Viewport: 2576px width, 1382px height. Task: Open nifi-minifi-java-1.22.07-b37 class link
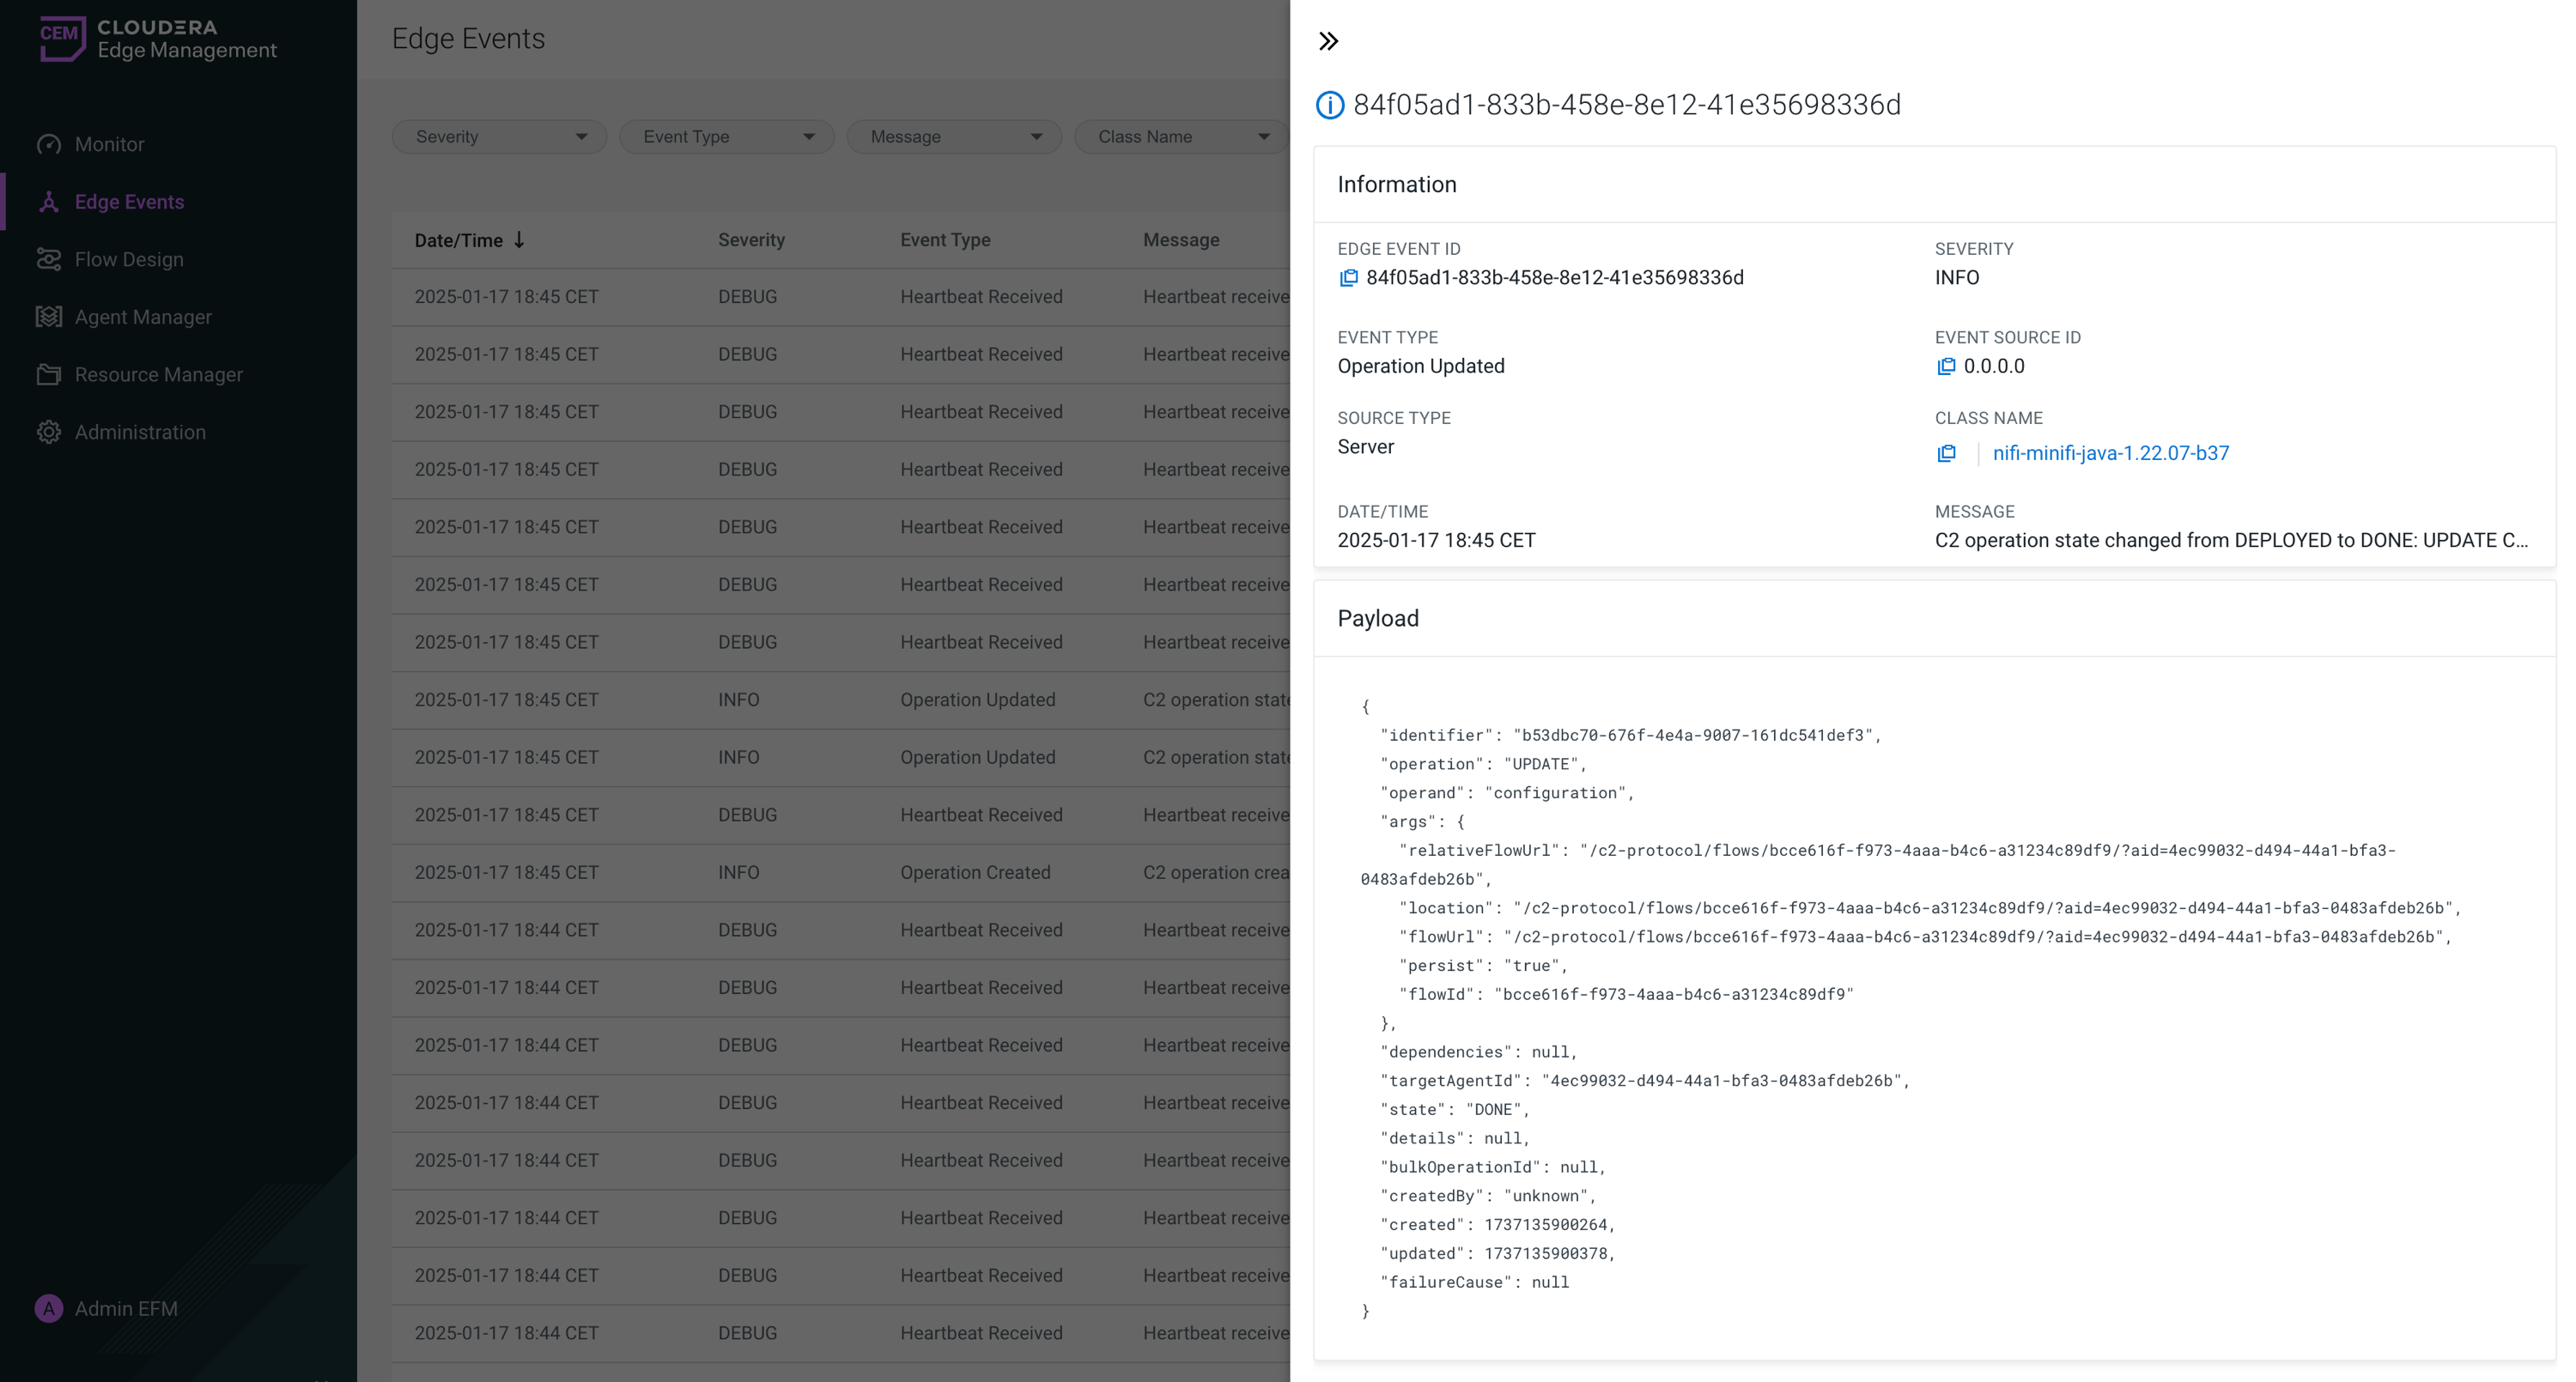point(2110,453)
